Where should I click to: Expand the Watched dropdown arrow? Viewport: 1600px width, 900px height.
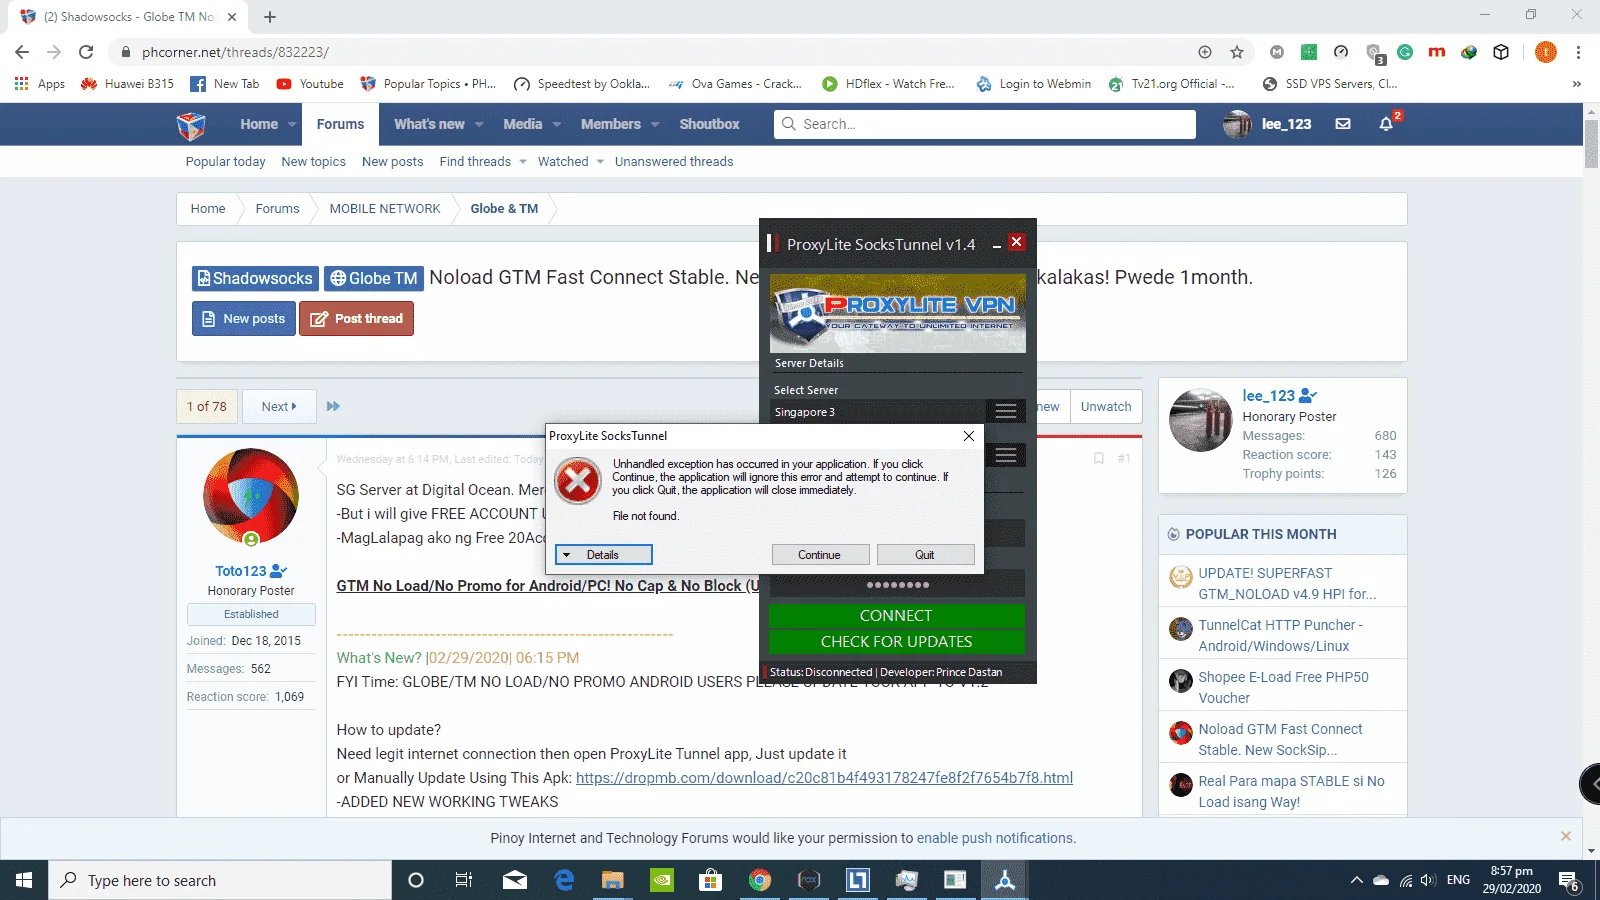(600, 161)
